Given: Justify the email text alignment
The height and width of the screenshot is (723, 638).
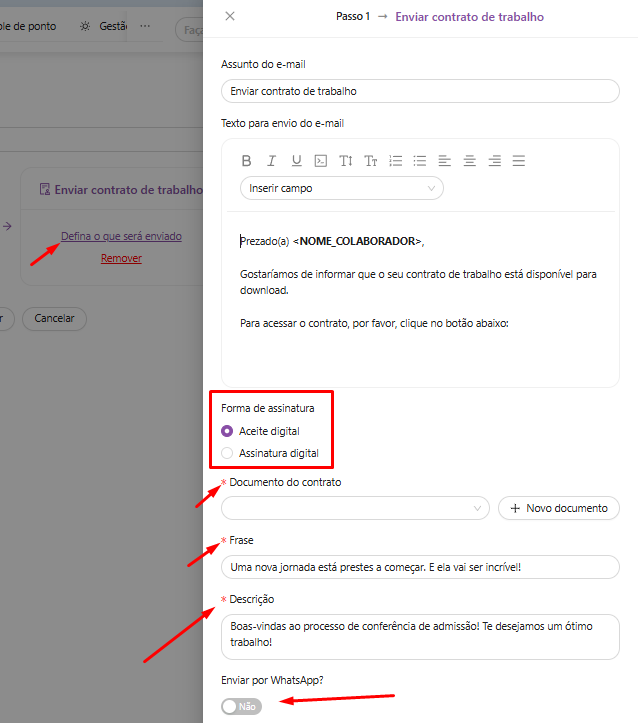Looking at the screenshot, I should coord(518,161).
